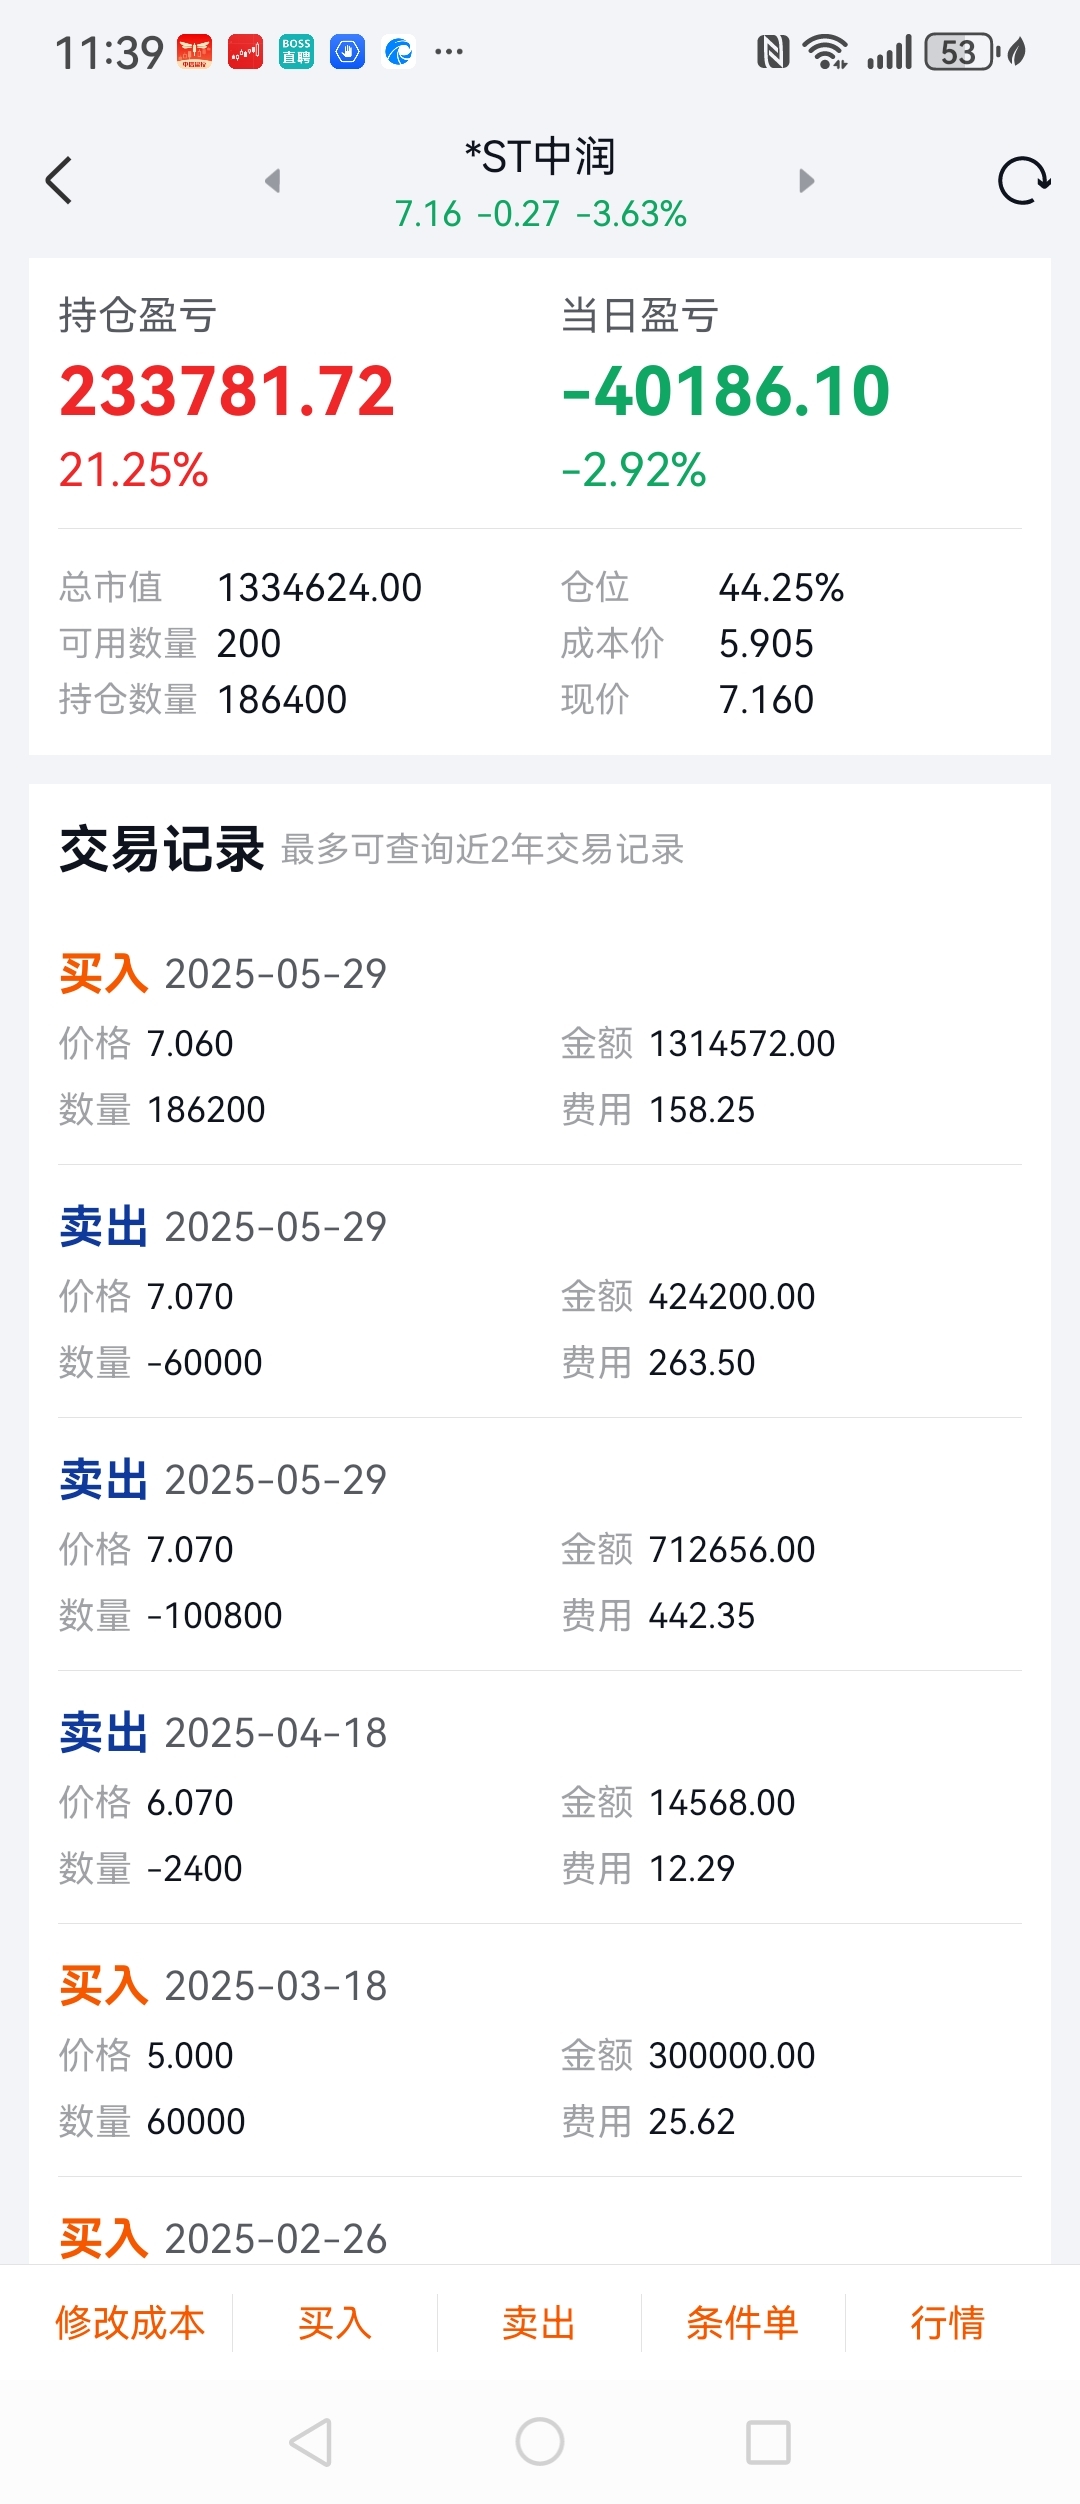Open 修改成本 at the bottom

click(x=130, y=2323)
